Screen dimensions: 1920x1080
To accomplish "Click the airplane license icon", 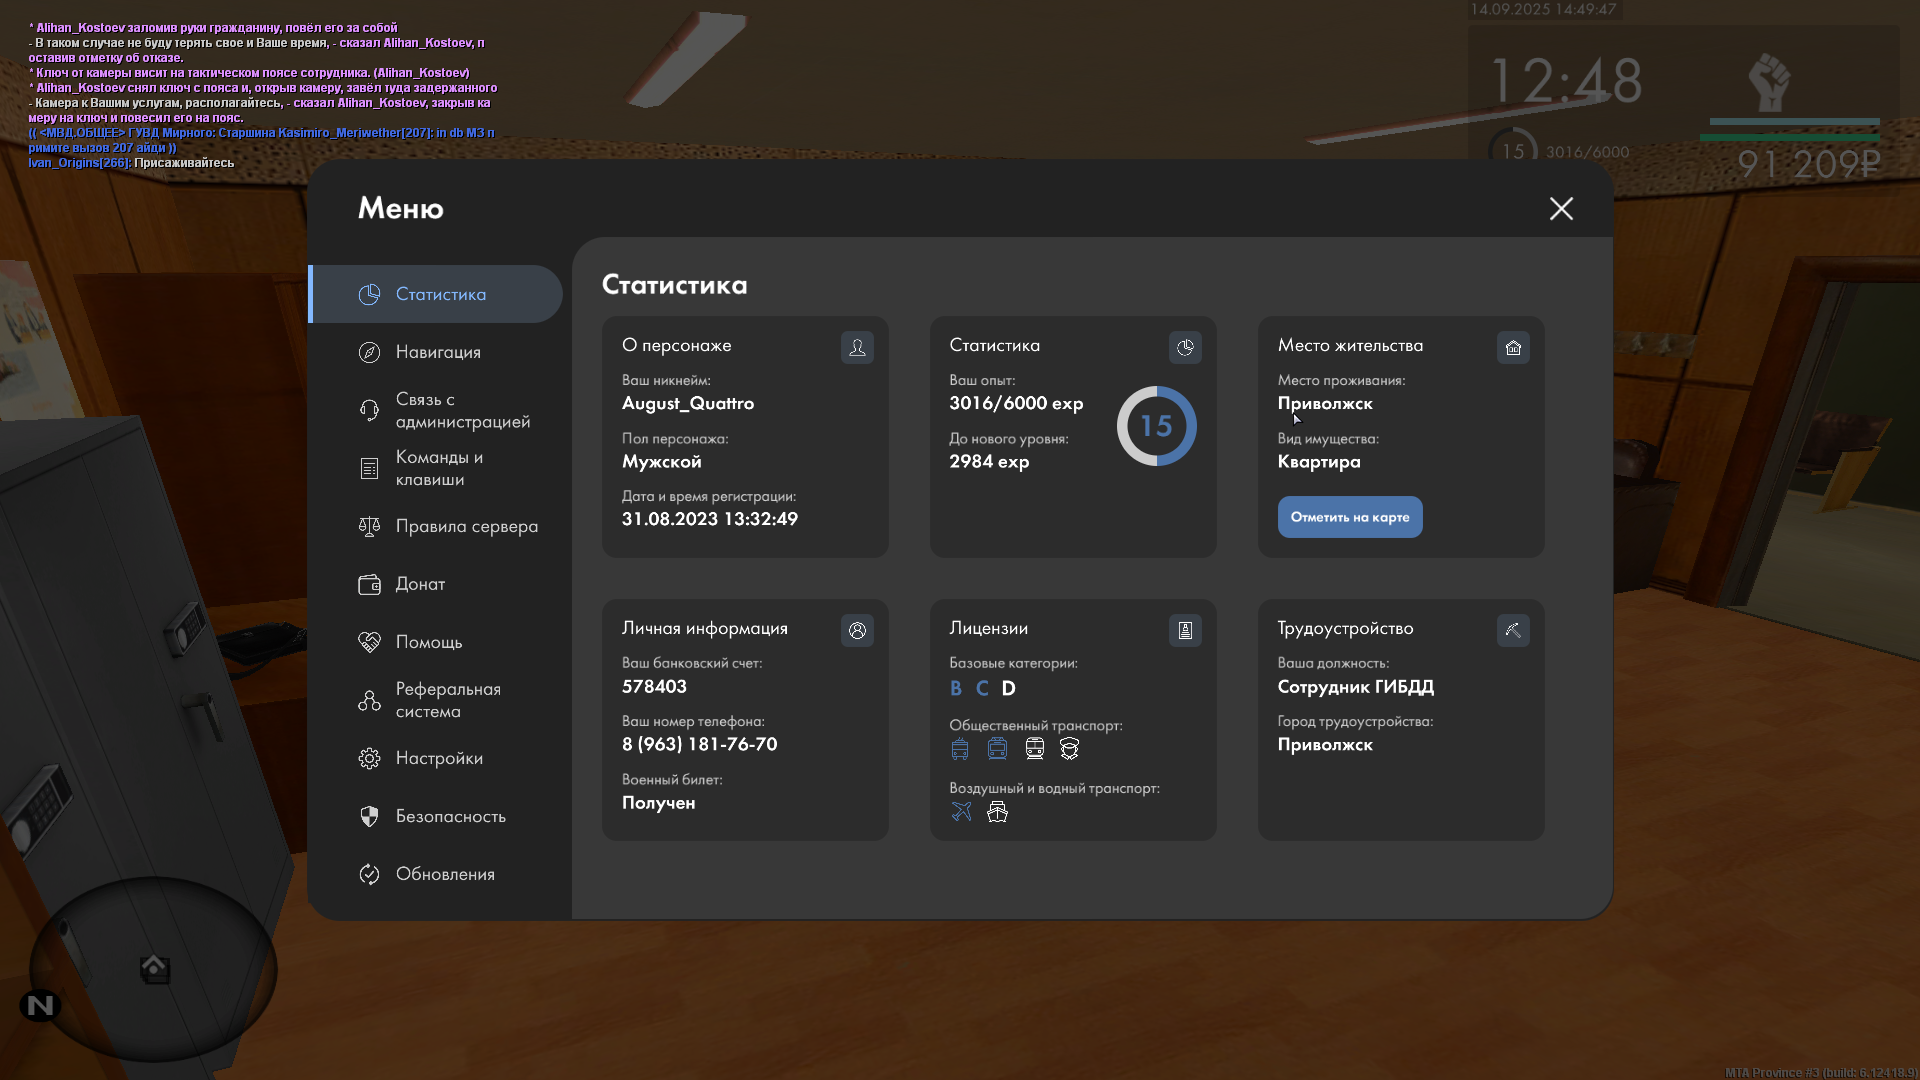I will [x=961, y=811].
